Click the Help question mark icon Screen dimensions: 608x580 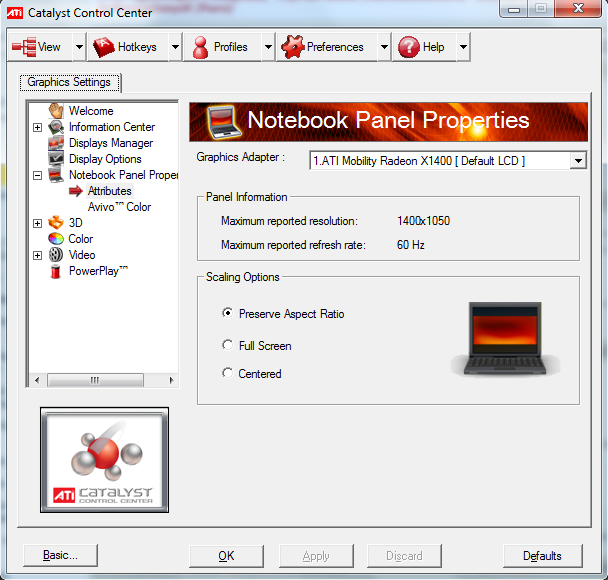click(x=409, y=47)
